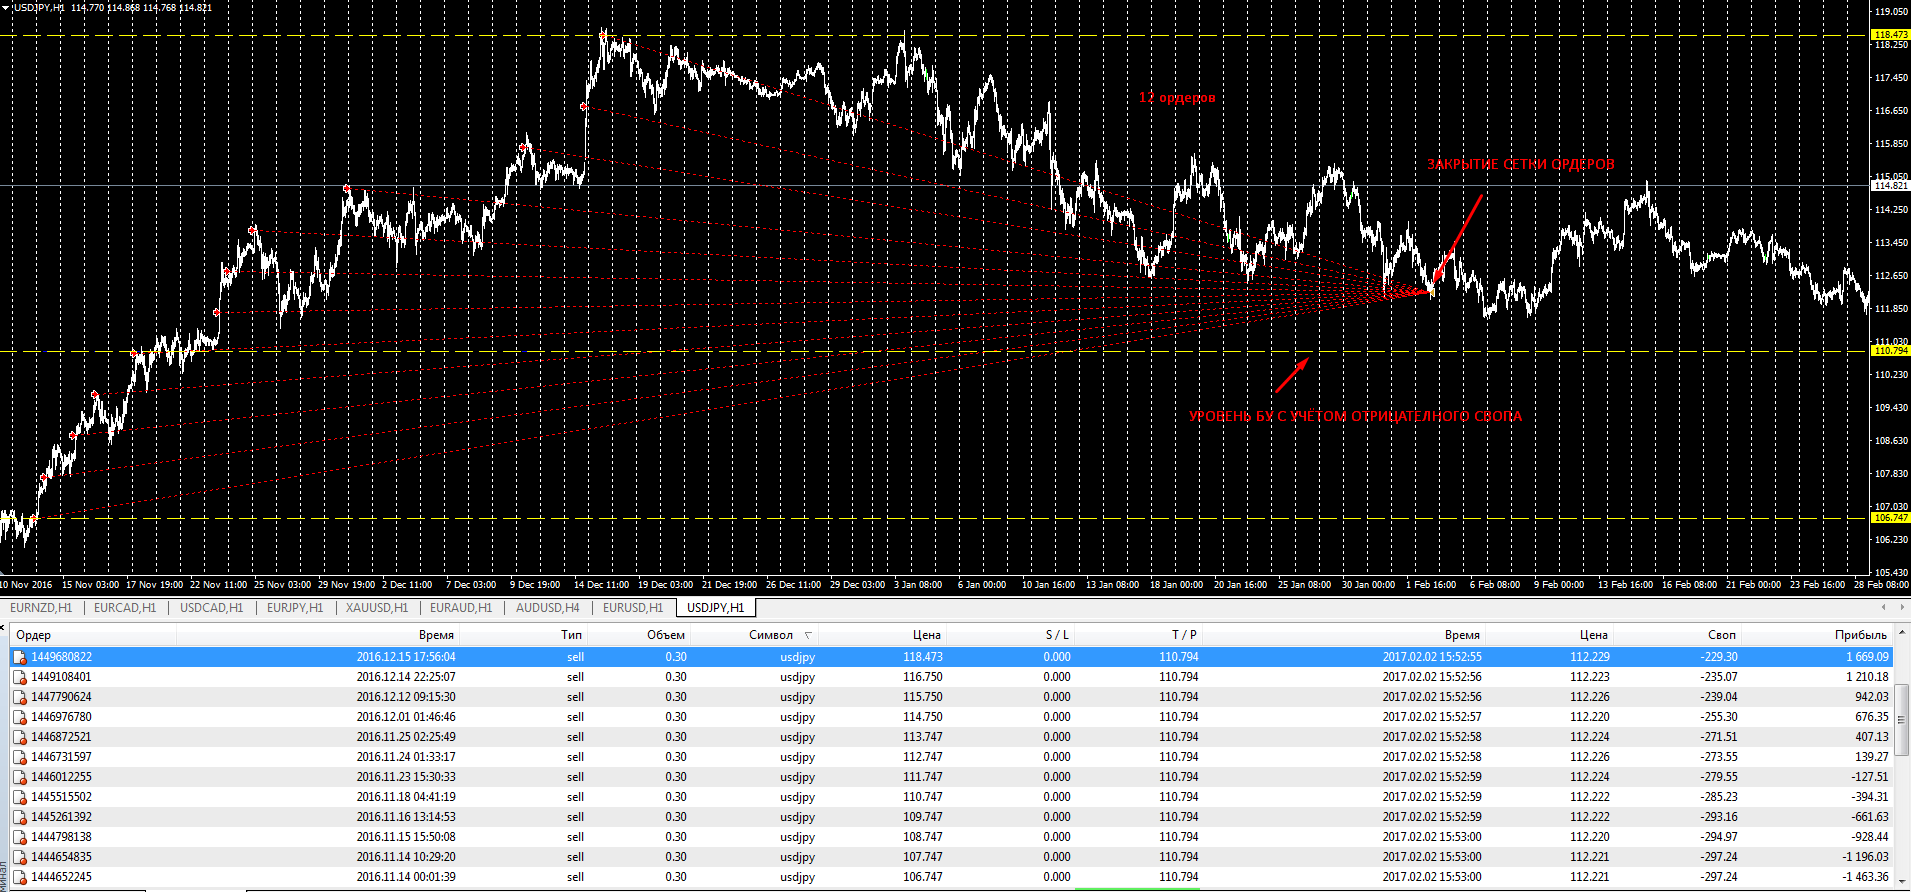The image size is (1911, 892).
Task: Click the profit value -127.51
Action: [x=1870, y=777]
